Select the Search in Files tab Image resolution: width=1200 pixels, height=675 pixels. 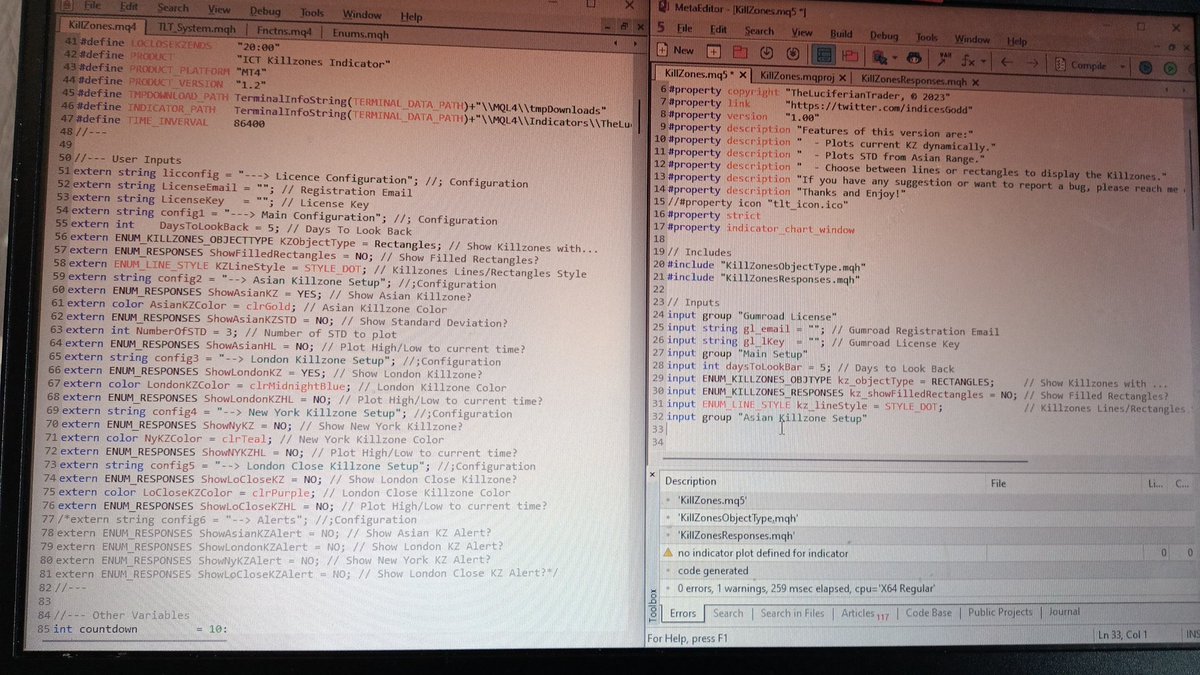[792, 613]
